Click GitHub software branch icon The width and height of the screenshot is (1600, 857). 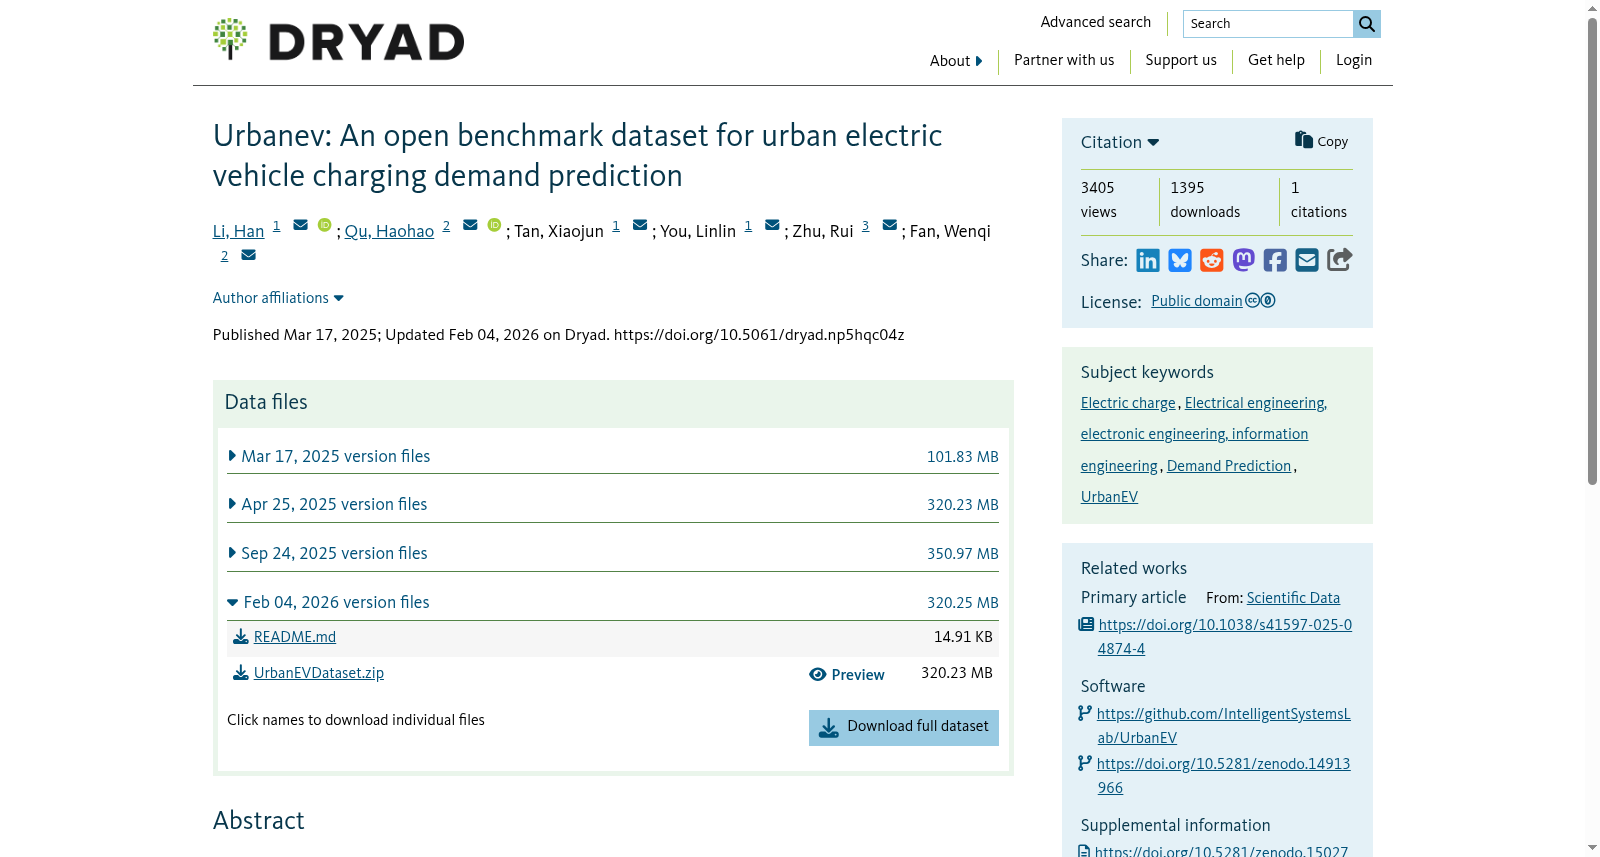[x=1085, y=714]
